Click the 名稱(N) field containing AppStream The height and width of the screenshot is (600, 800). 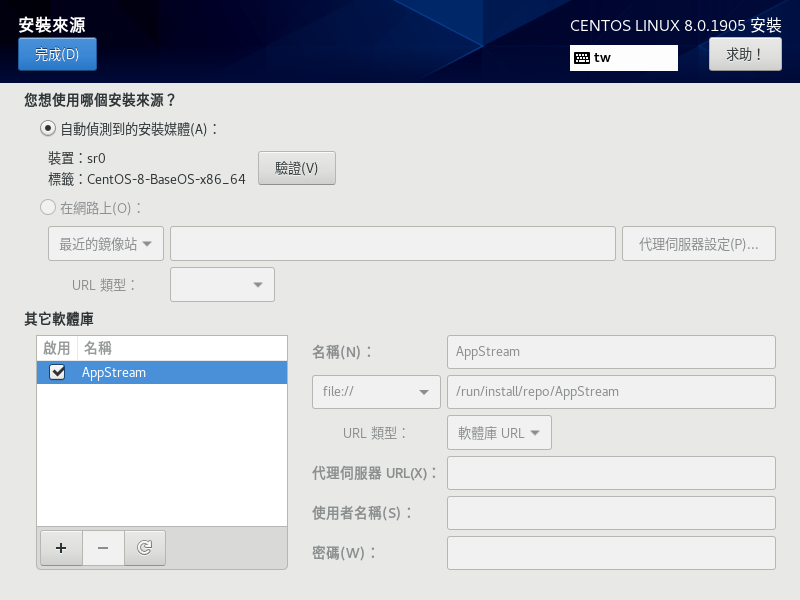pos(611,352)
